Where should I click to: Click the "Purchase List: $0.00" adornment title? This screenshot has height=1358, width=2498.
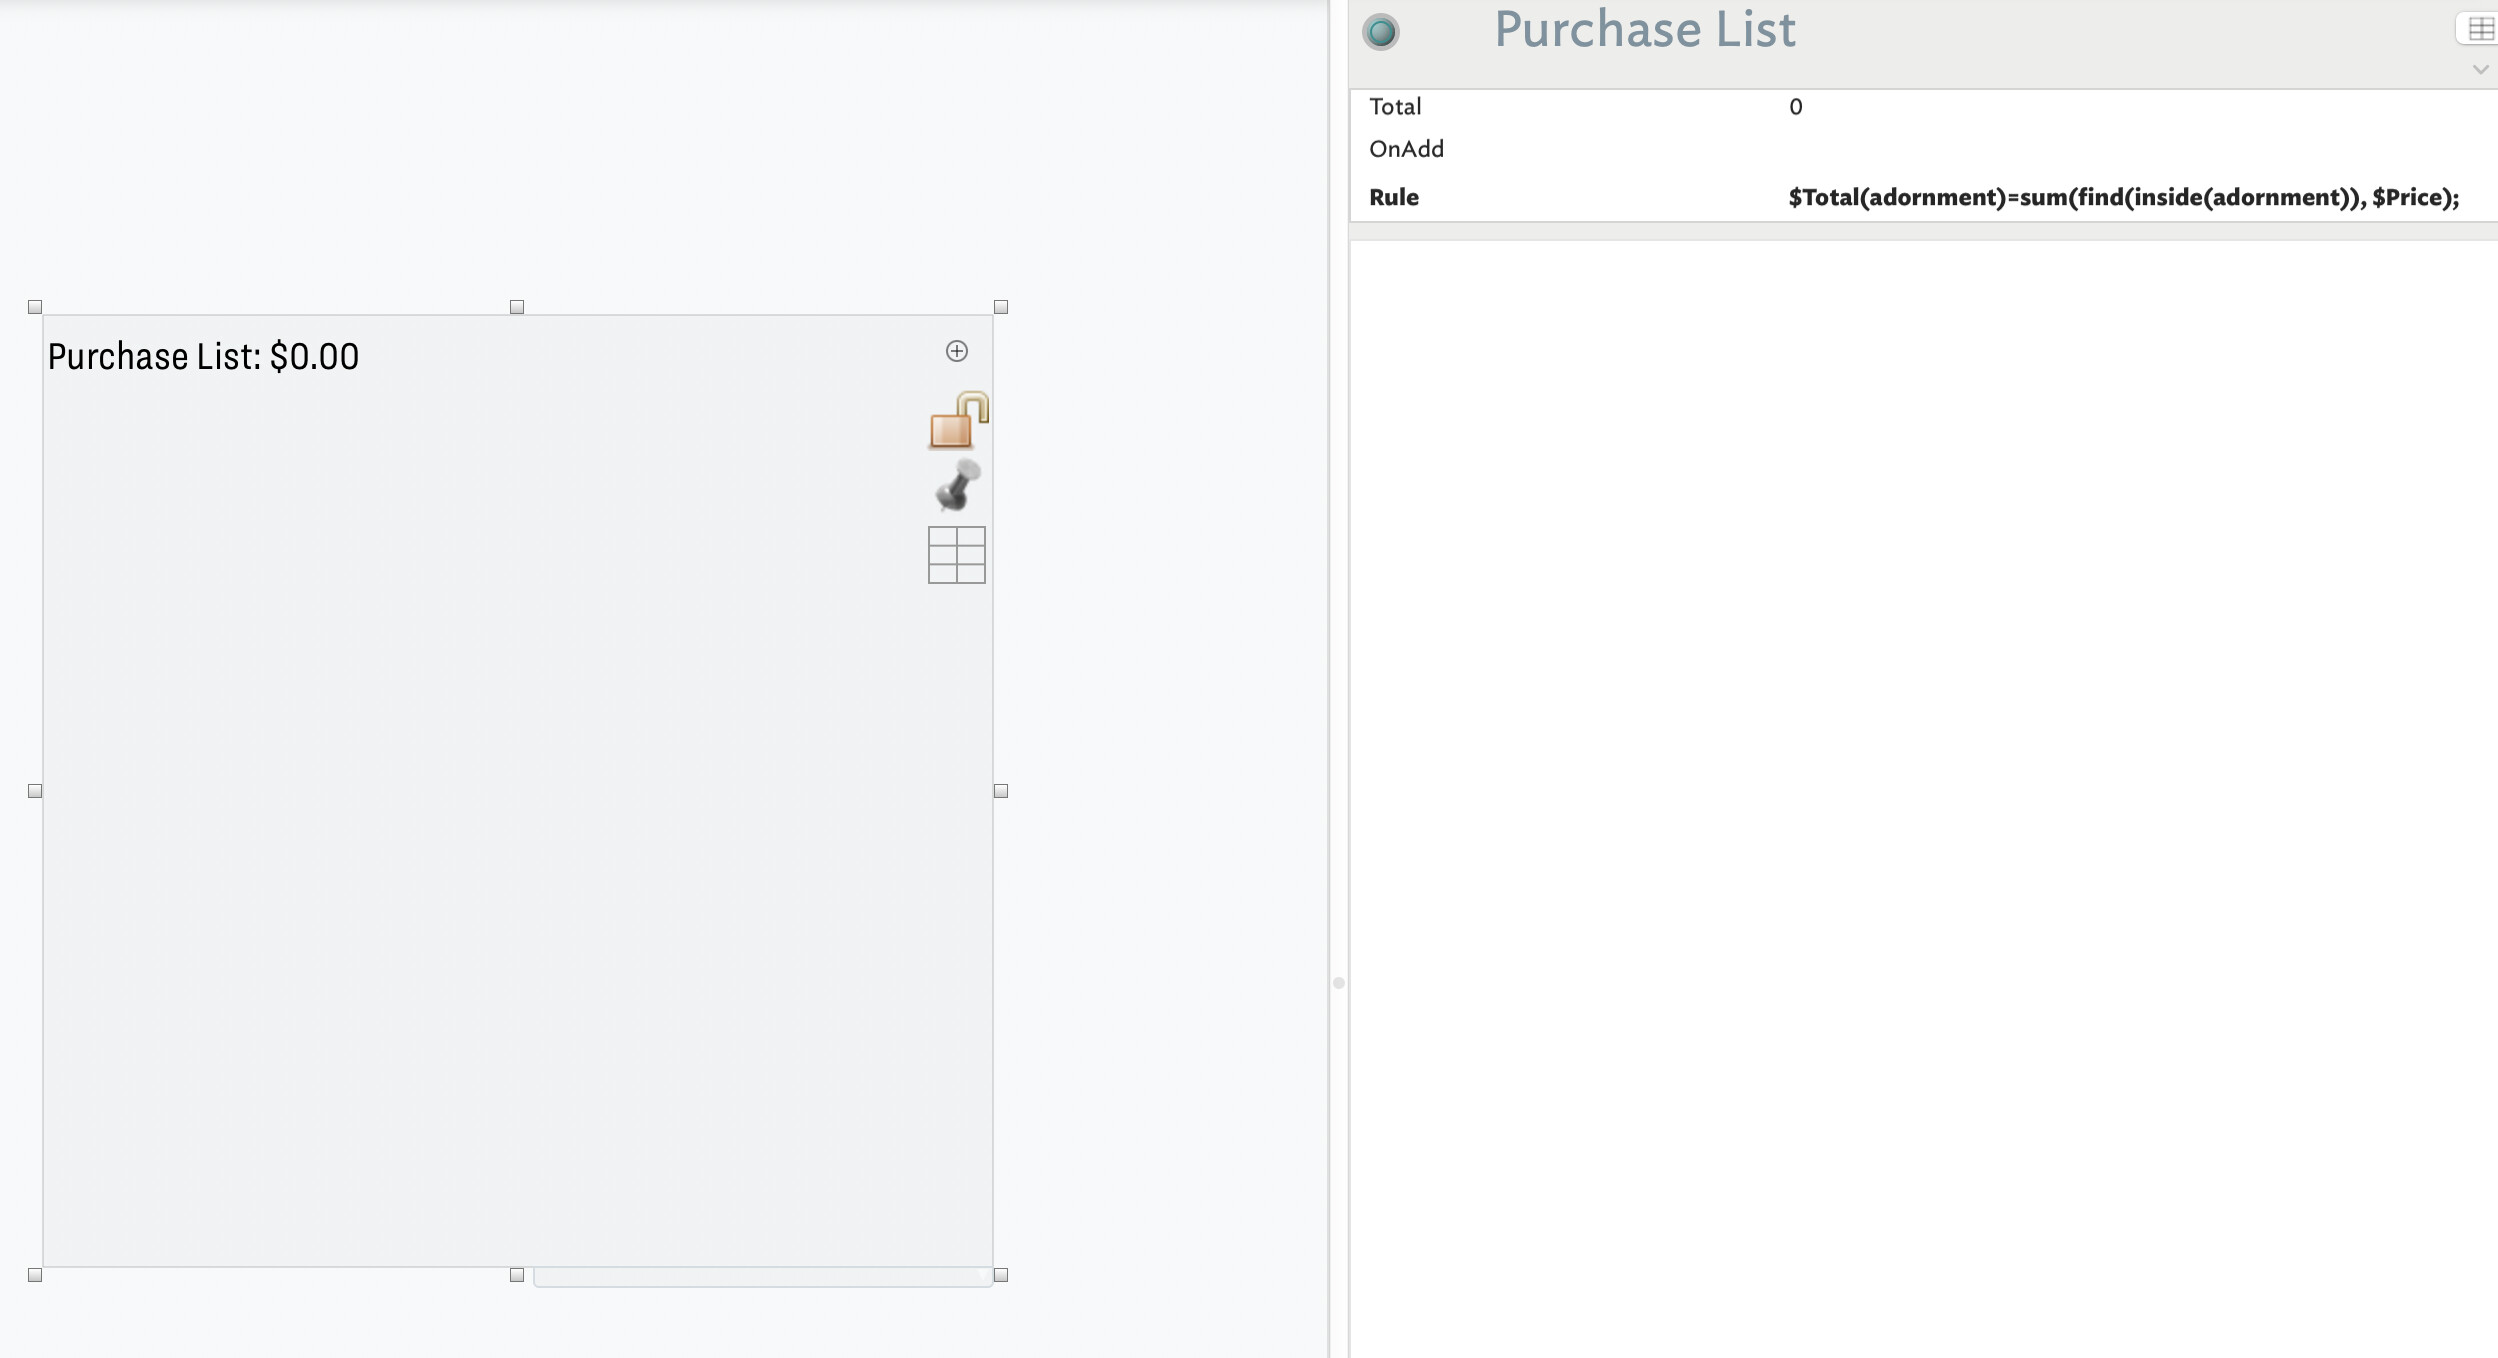pos(203,357)
